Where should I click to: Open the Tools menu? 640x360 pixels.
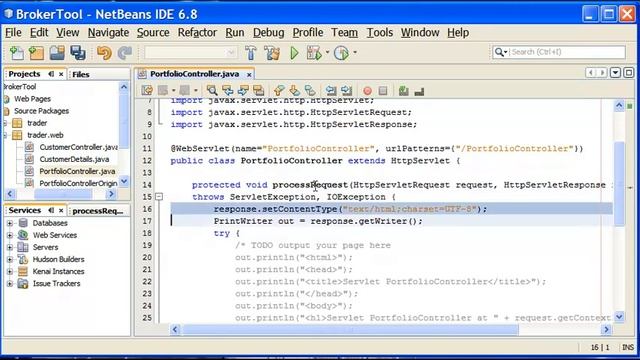pyautogui.click(x=380, y=33)
